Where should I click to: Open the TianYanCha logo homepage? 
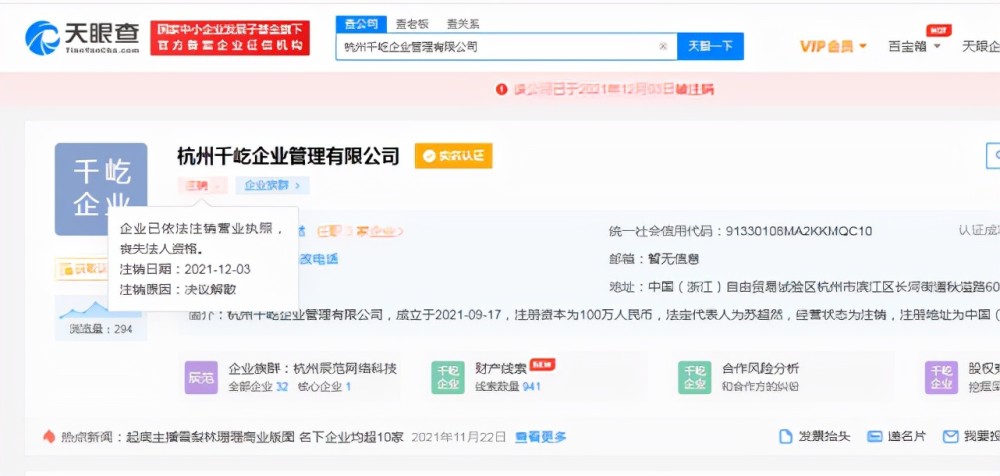(82, 38)
